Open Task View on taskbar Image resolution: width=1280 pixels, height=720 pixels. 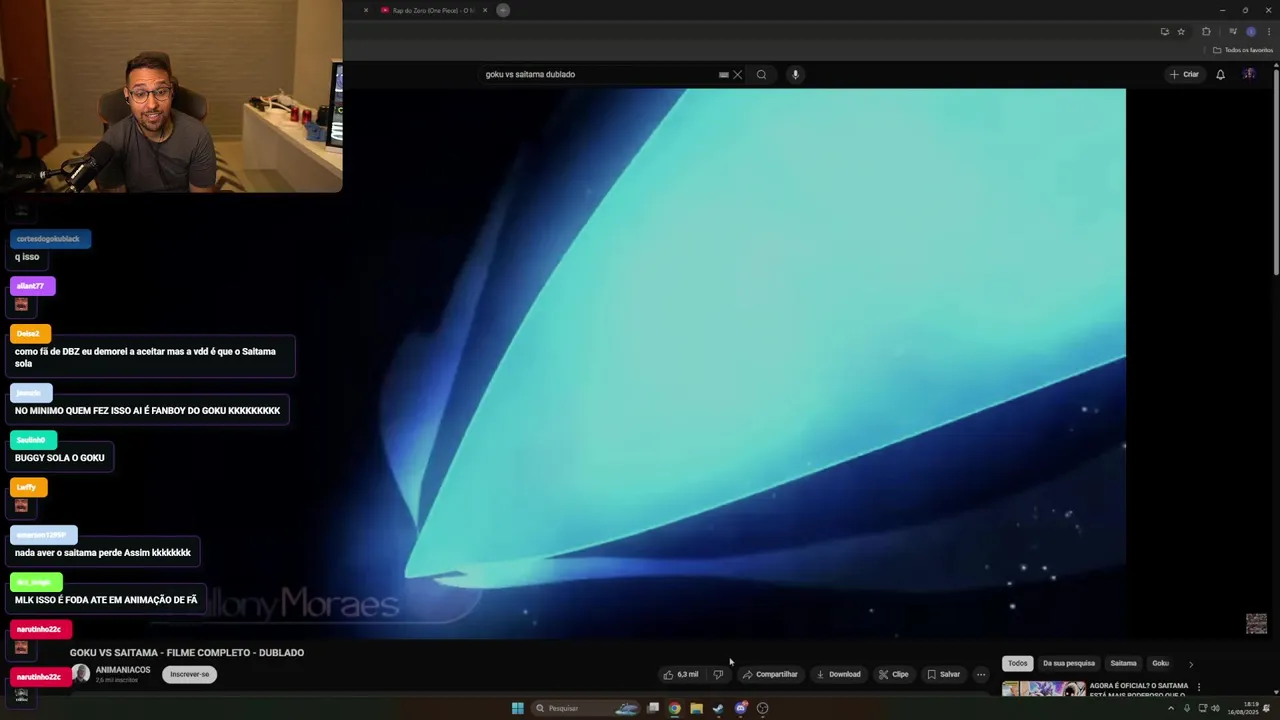click(653, 708)
